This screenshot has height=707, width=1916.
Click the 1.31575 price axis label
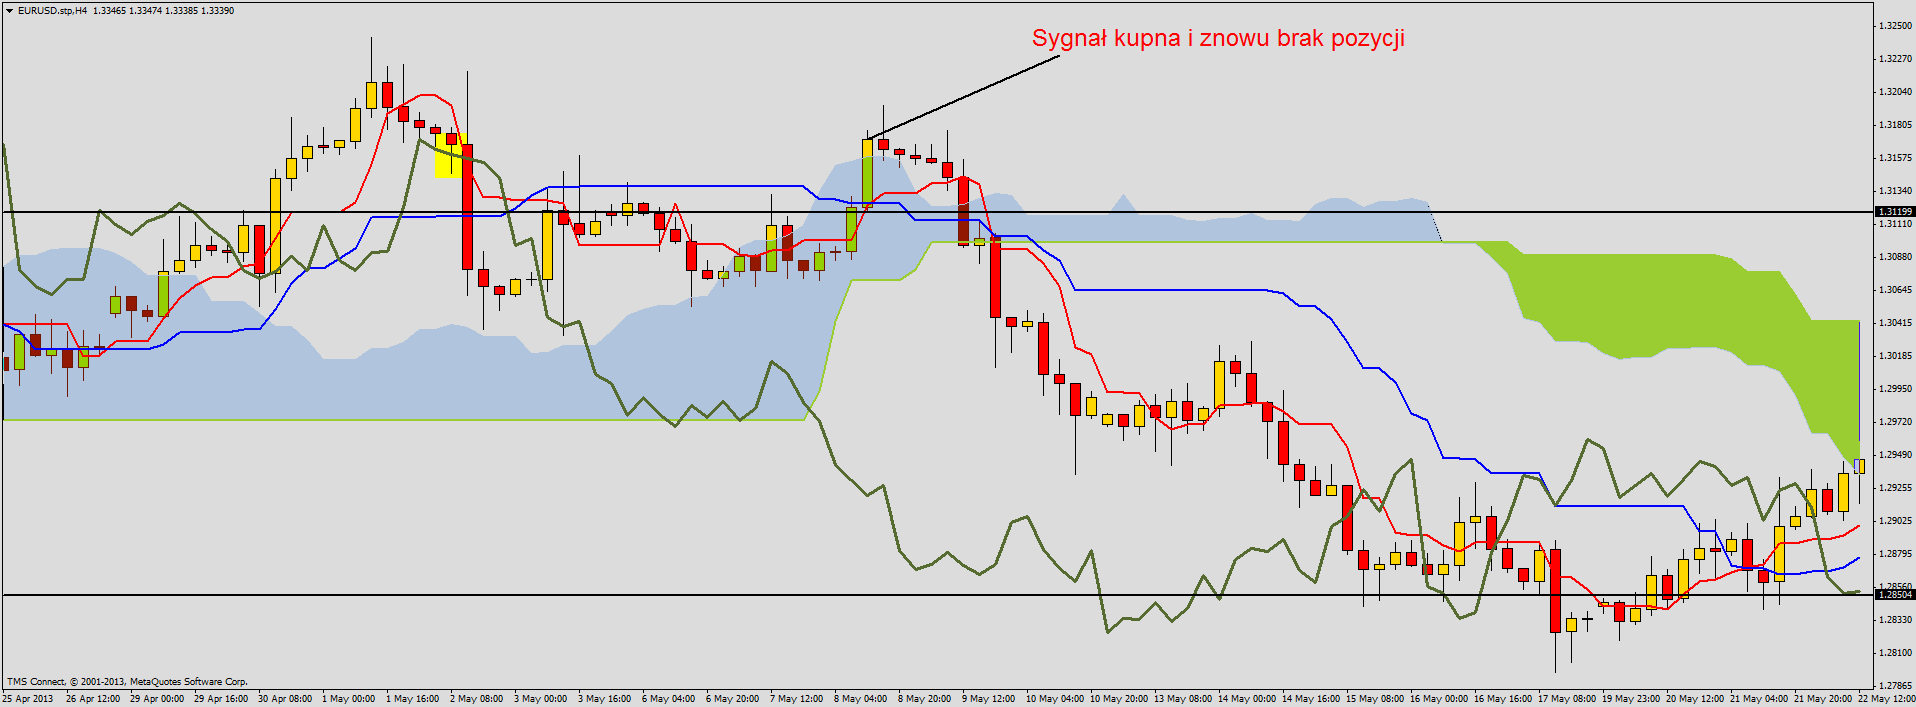point(1895,158)
